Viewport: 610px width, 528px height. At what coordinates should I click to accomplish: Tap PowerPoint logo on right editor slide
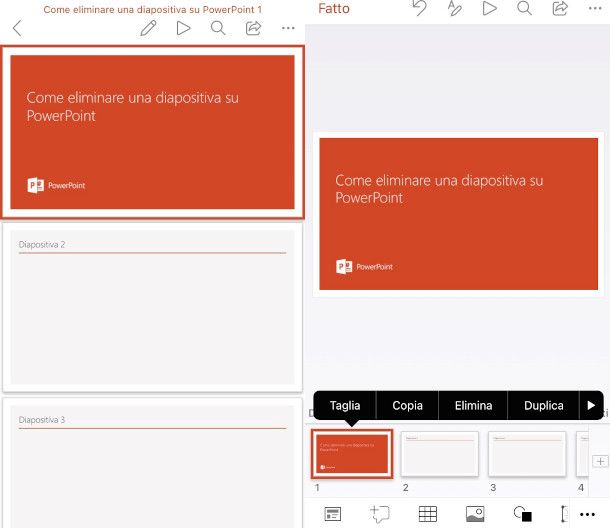tap(364, 267)
